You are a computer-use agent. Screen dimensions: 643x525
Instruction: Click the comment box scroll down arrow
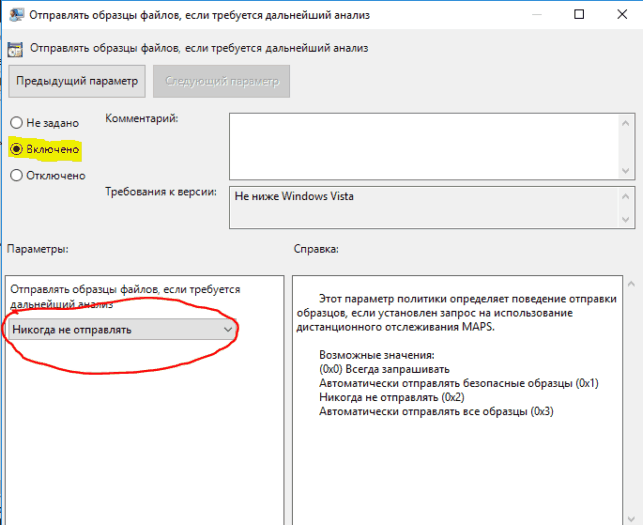626,171
